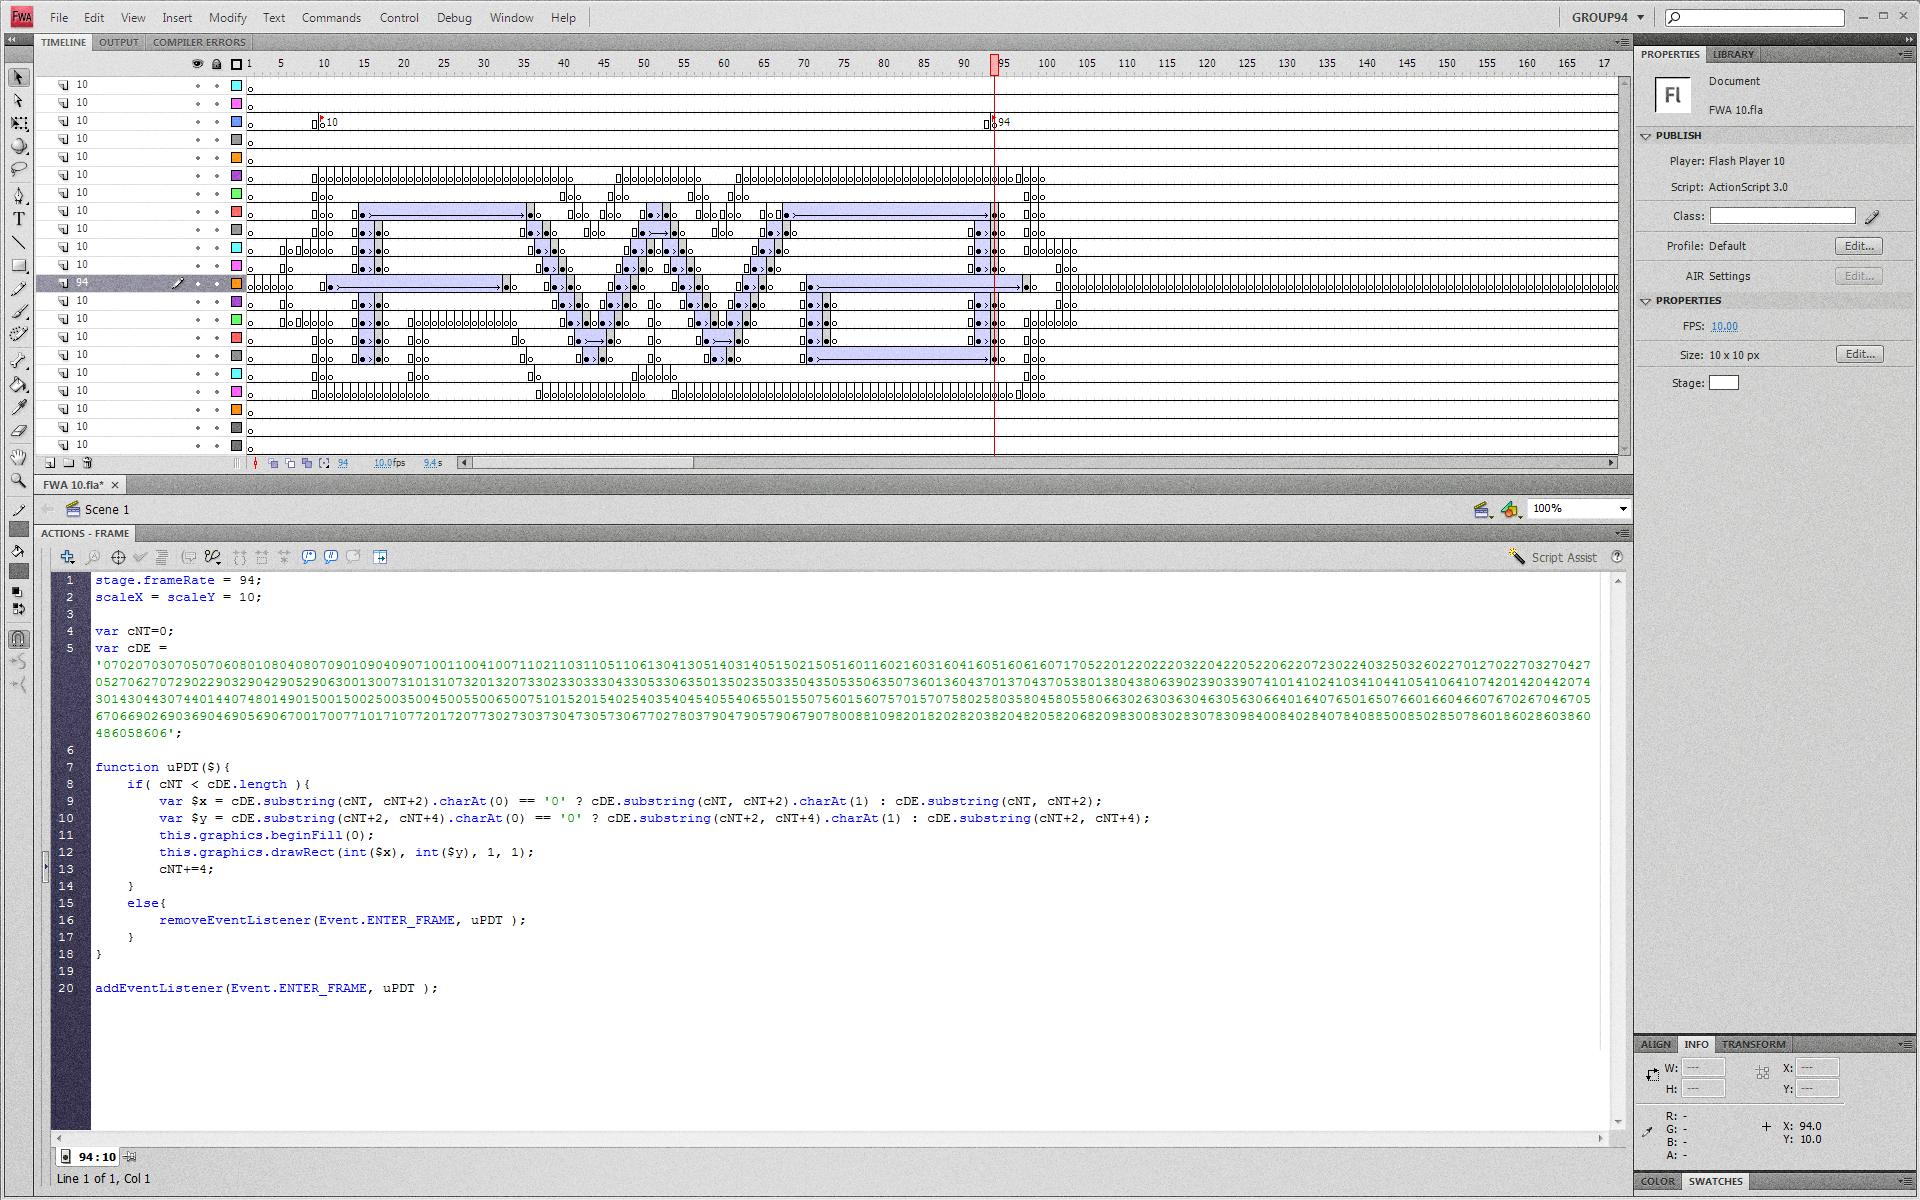Image resolution: width=1920 pixels, height=1200 pixels.
Task: Collapse the PUBLISH section
Action: point(1646,136)
